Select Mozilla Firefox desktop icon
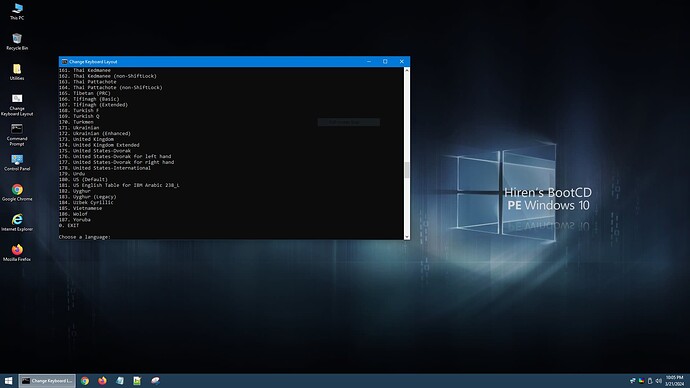This screenshot has width=690, height=388. click(x=17, y=253)
